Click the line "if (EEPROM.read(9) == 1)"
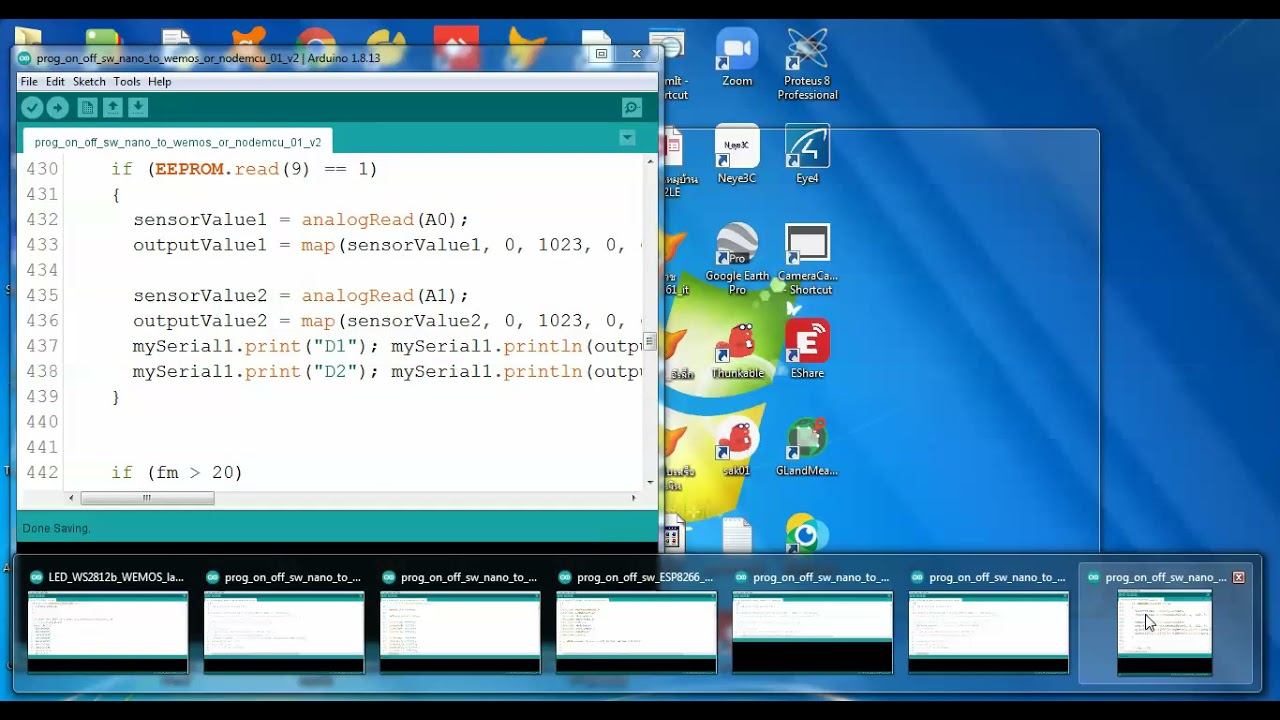Viewport: 1280px width, 720px height. (x=244, y=169)
